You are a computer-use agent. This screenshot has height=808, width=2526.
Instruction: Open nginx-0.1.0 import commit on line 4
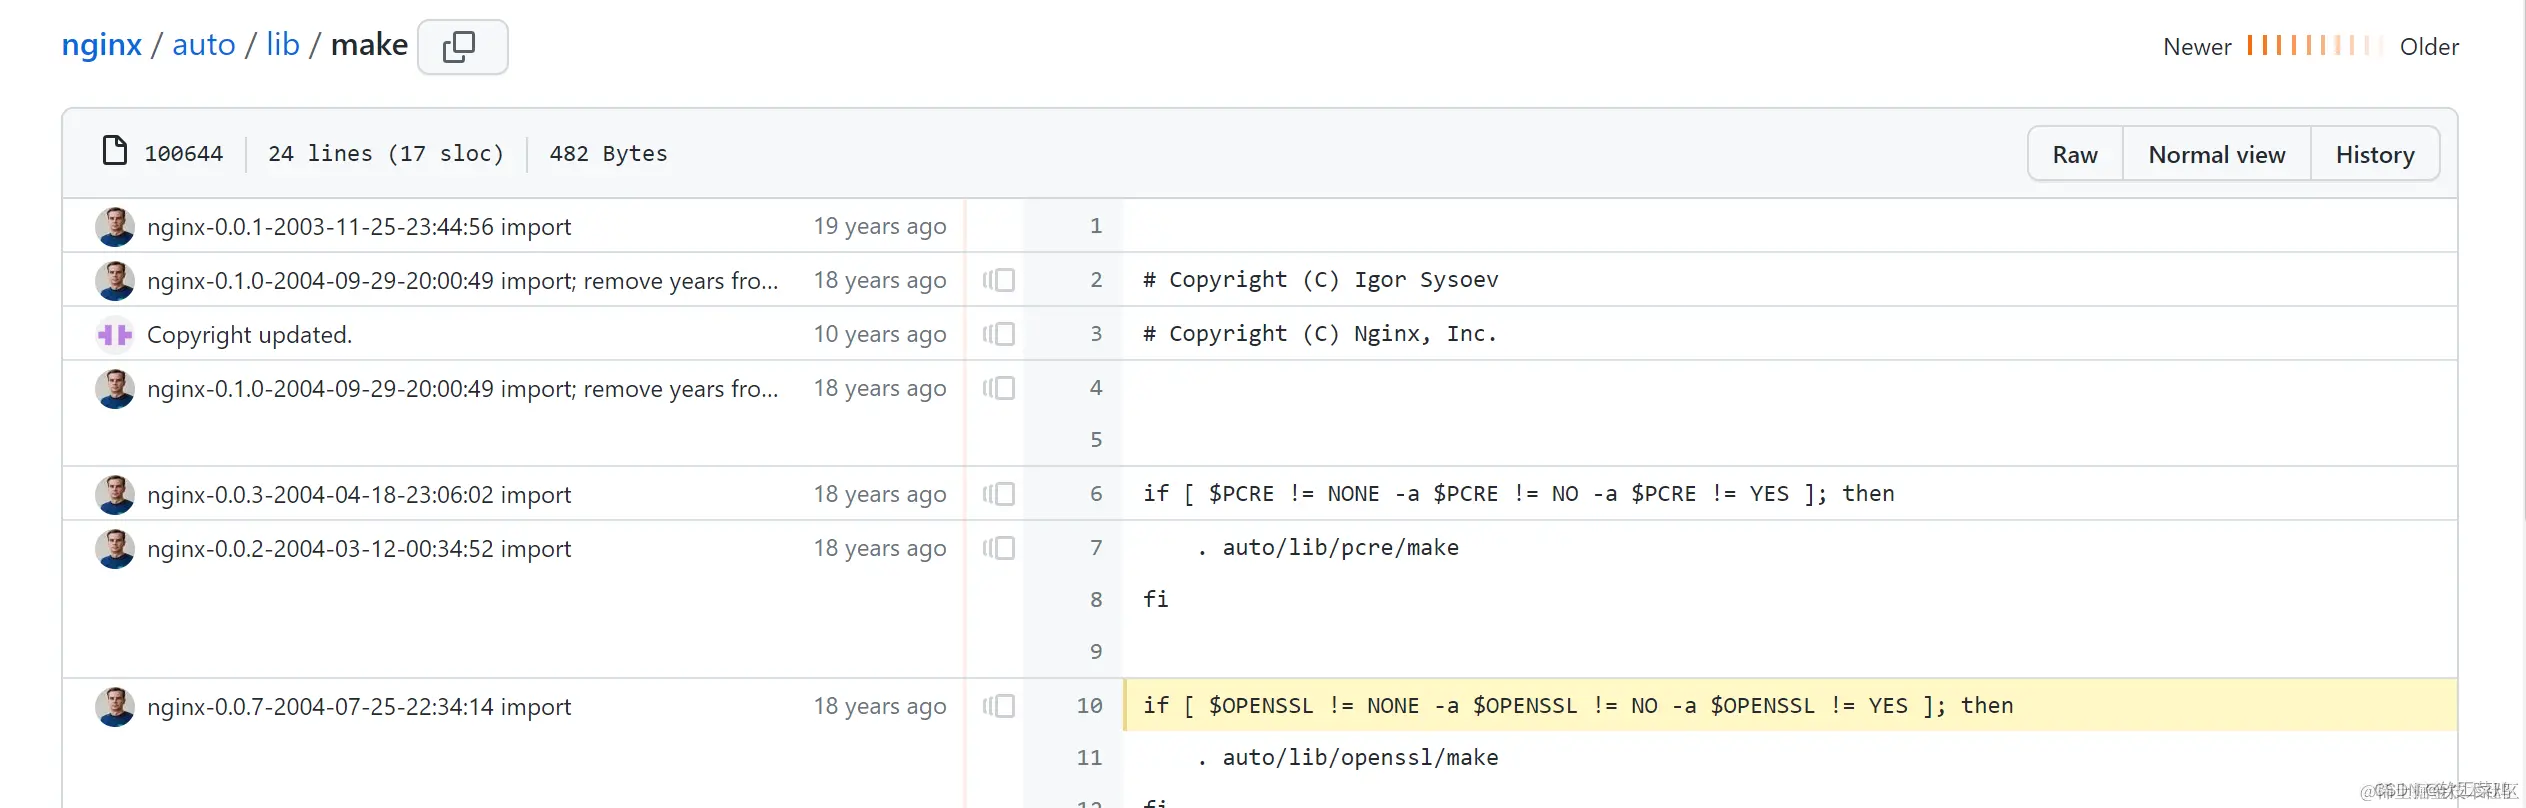[462, 389]
